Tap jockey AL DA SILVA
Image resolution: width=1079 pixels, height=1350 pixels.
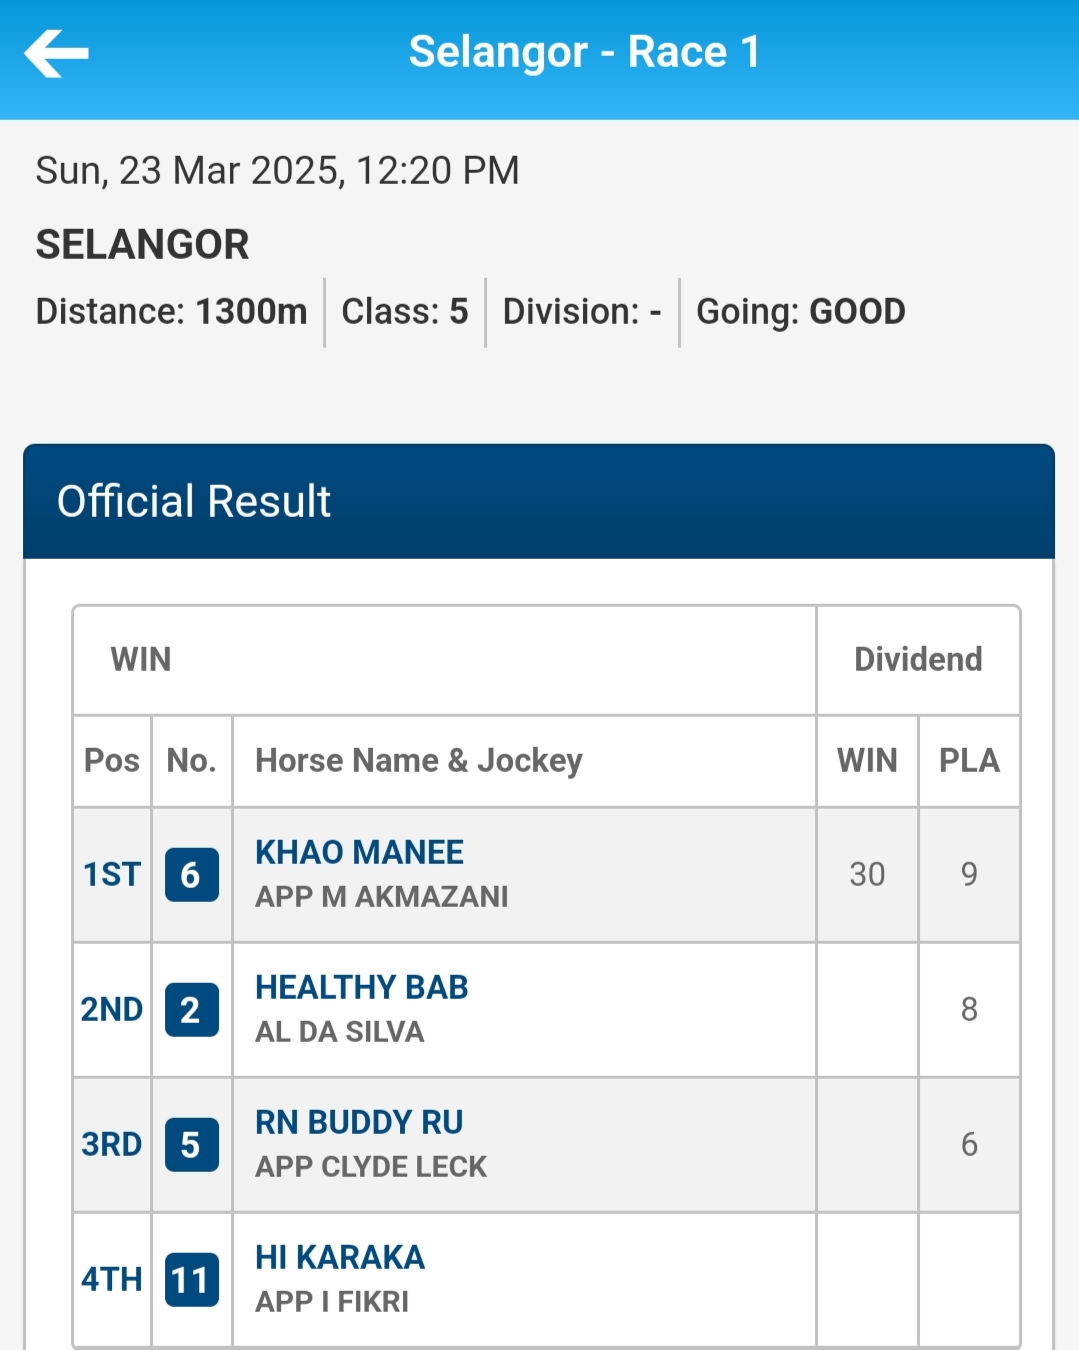[339, 1032]
